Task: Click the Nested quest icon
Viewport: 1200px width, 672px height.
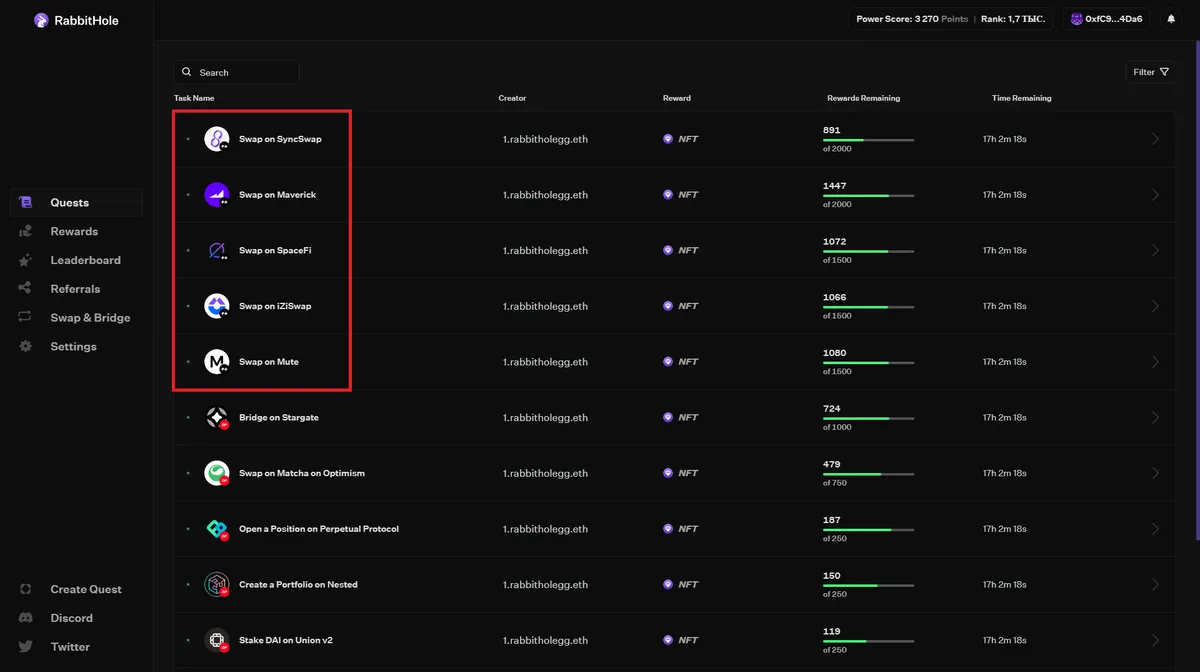Action: point(217,584)
